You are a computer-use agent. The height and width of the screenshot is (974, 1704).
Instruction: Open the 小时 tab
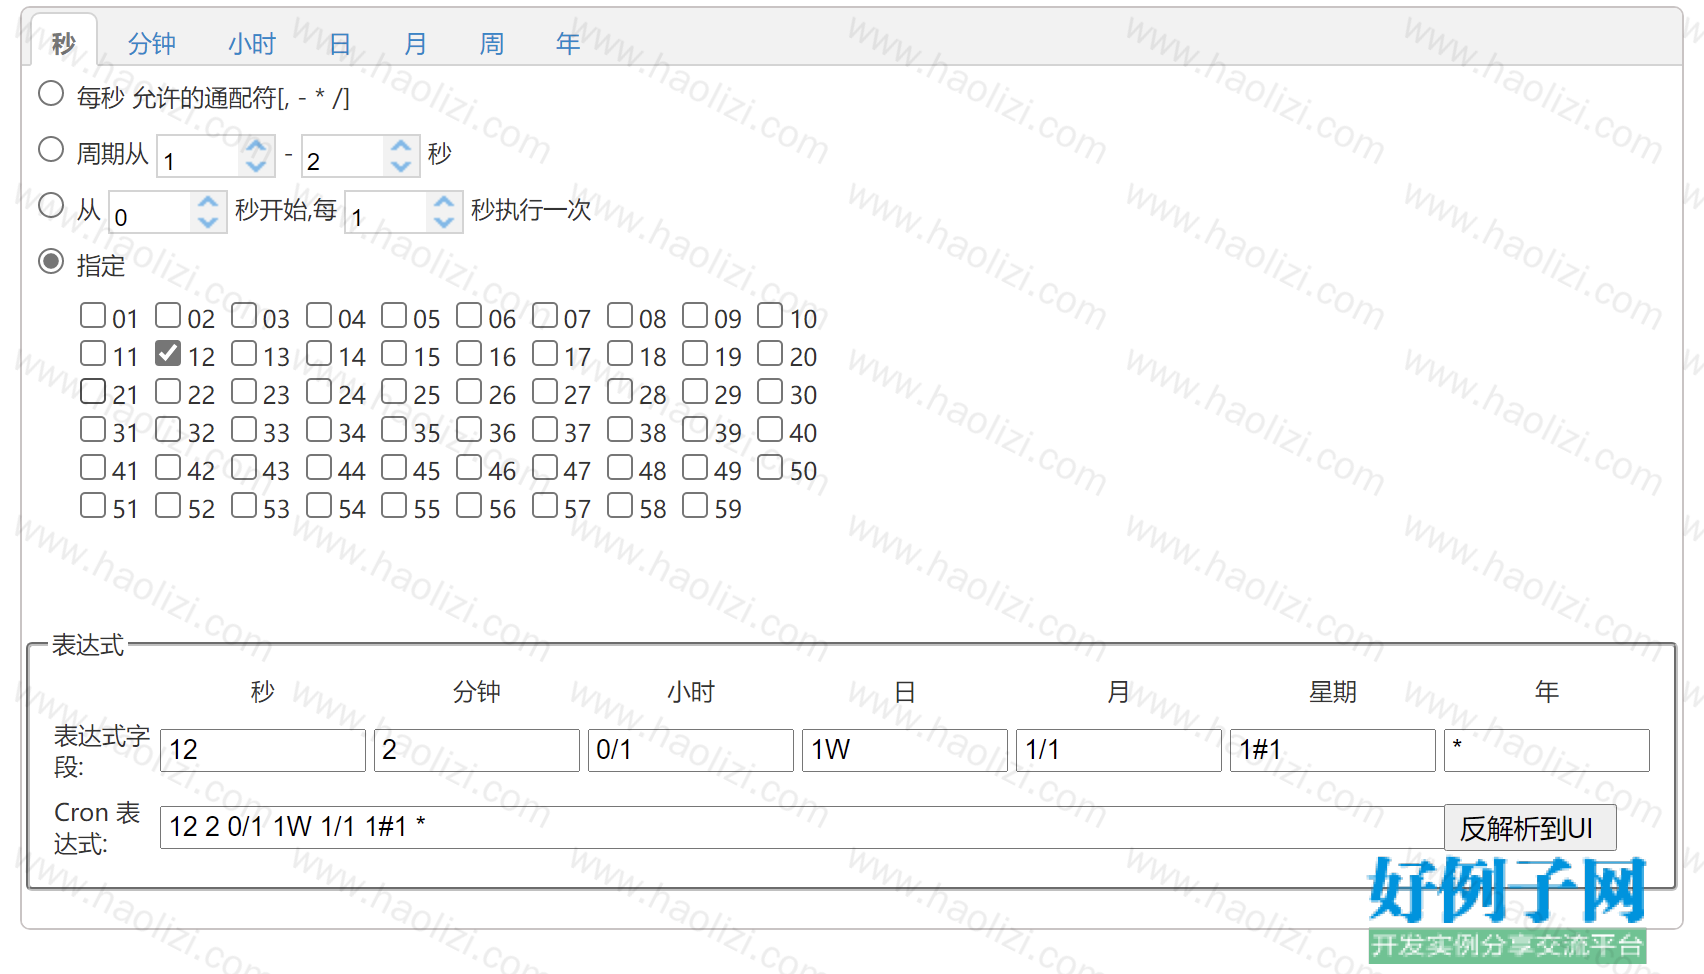click(x=252, y=44)
